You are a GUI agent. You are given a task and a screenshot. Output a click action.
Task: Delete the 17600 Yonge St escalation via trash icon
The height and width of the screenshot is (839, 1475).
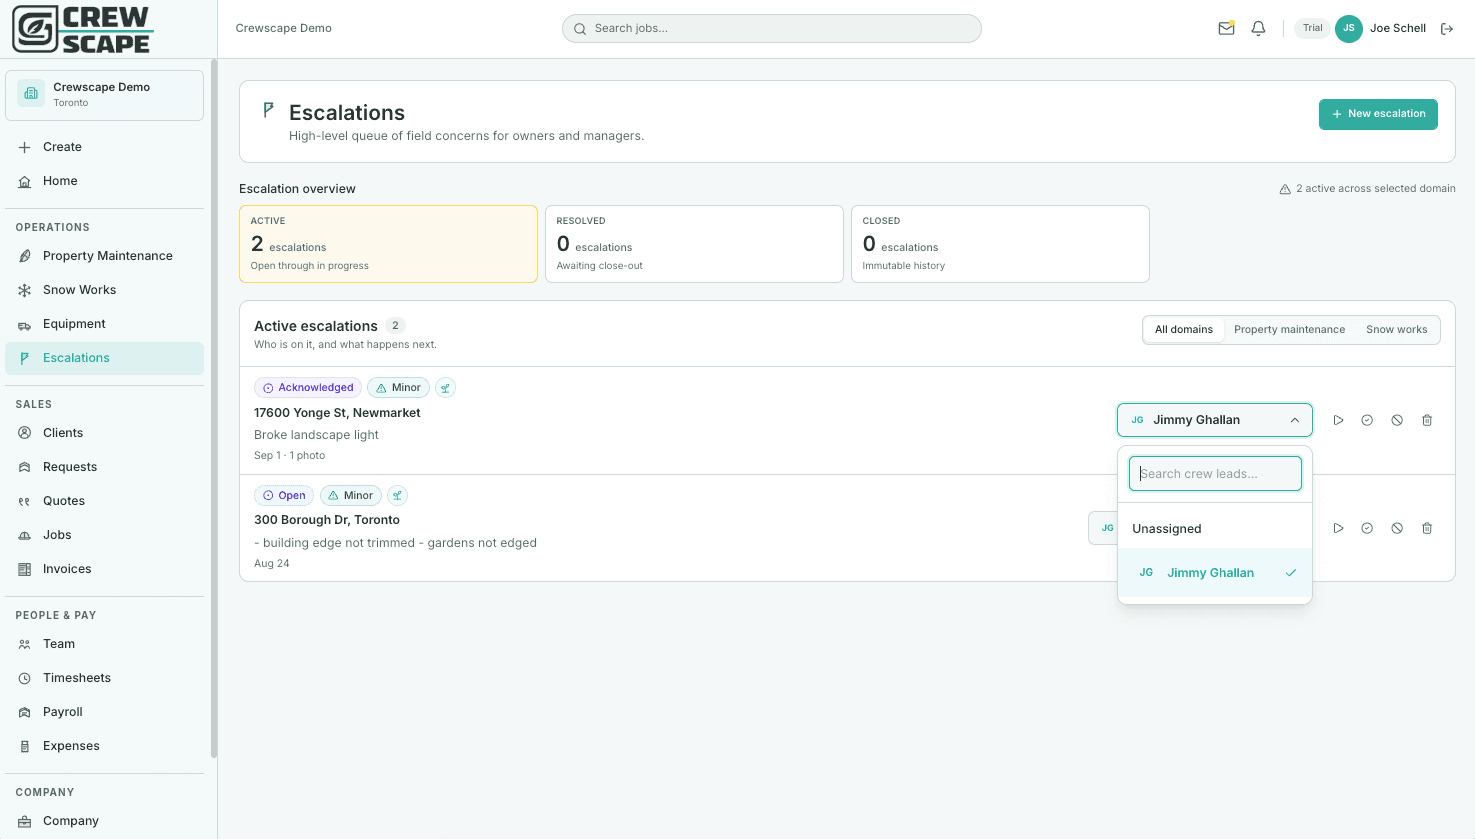point(1427,420)
